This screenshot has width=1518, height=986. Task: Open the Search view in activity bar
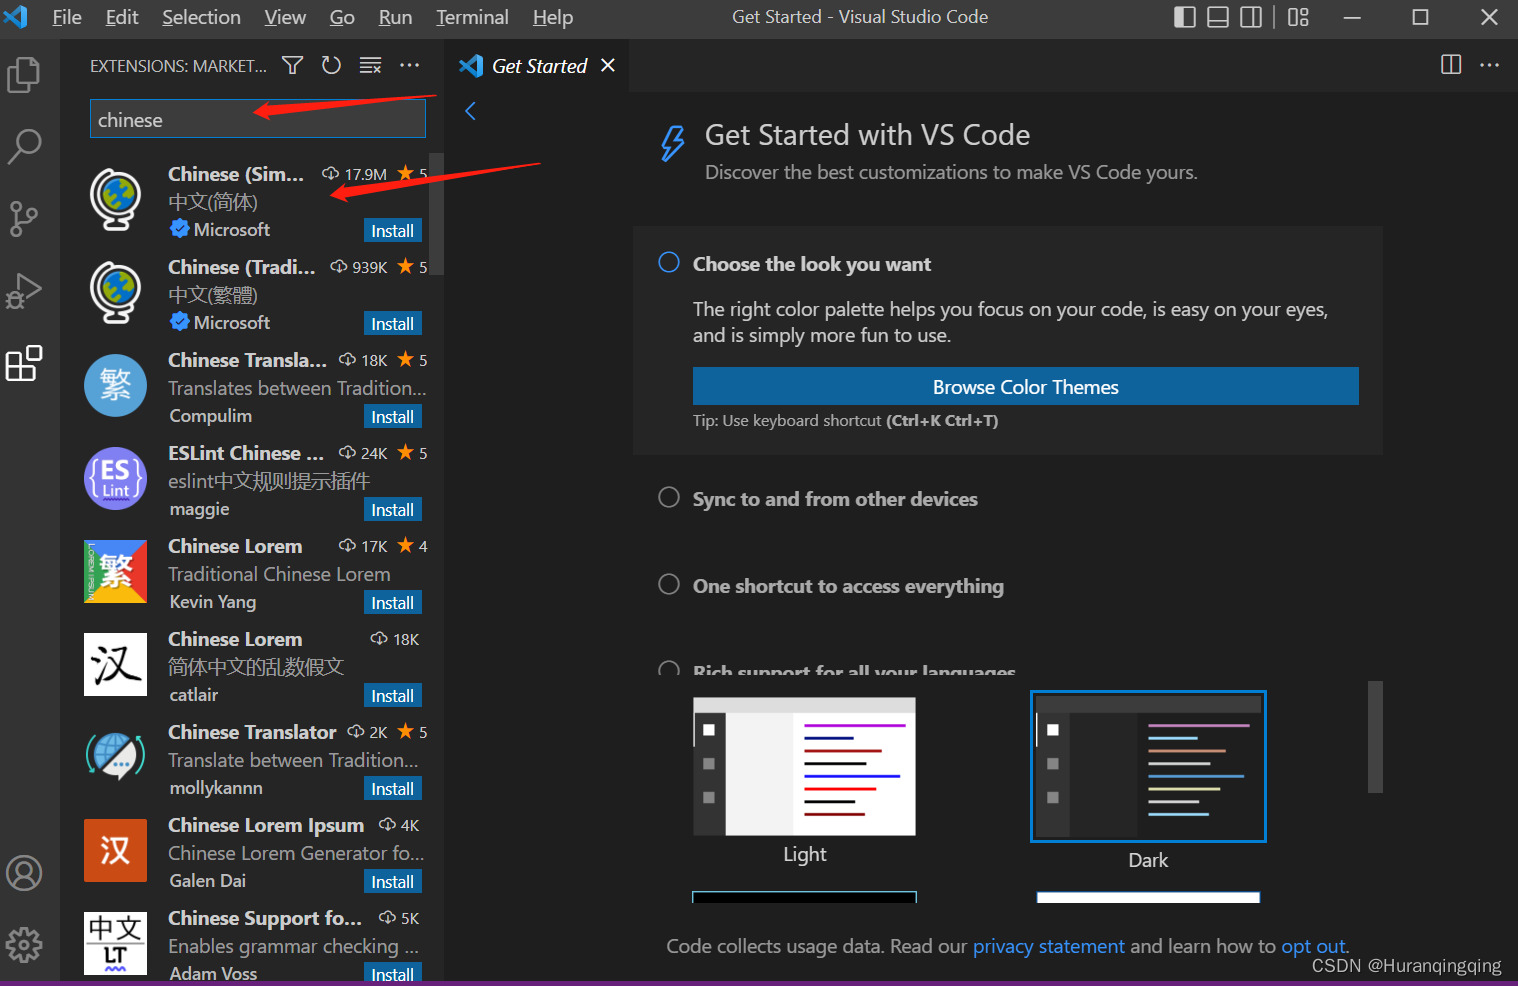24,146
